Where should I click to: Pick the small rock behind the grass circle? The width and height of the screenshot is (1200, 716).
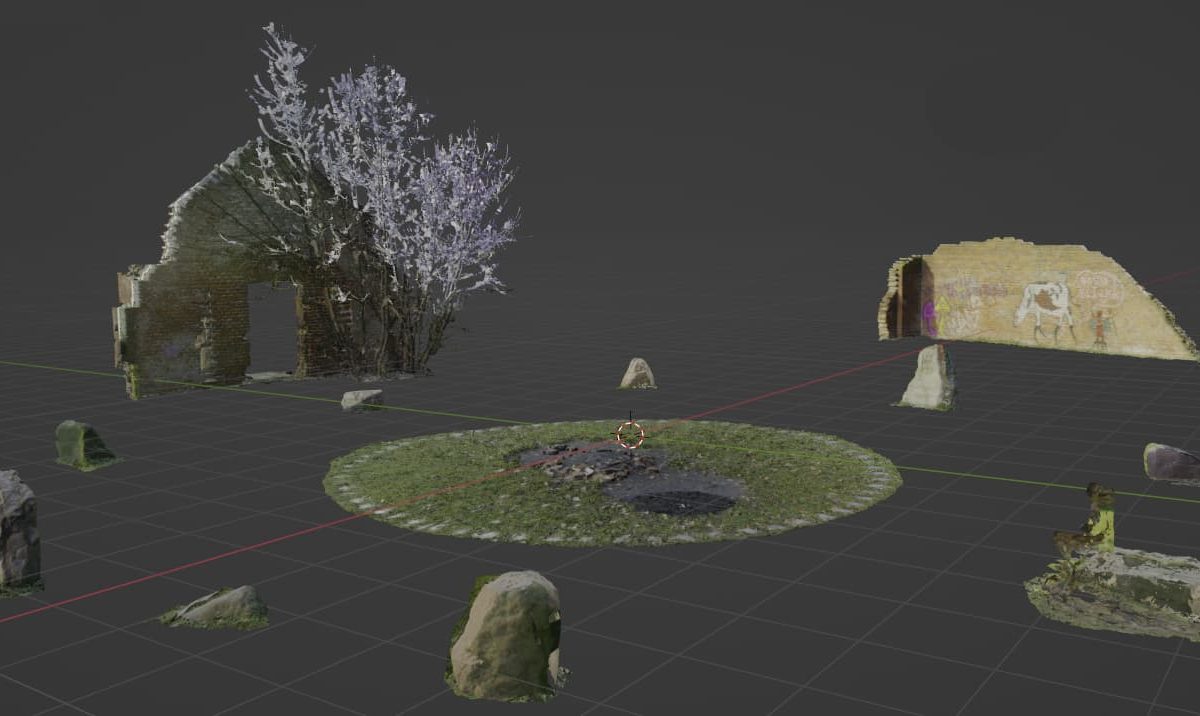pos(637,374)
